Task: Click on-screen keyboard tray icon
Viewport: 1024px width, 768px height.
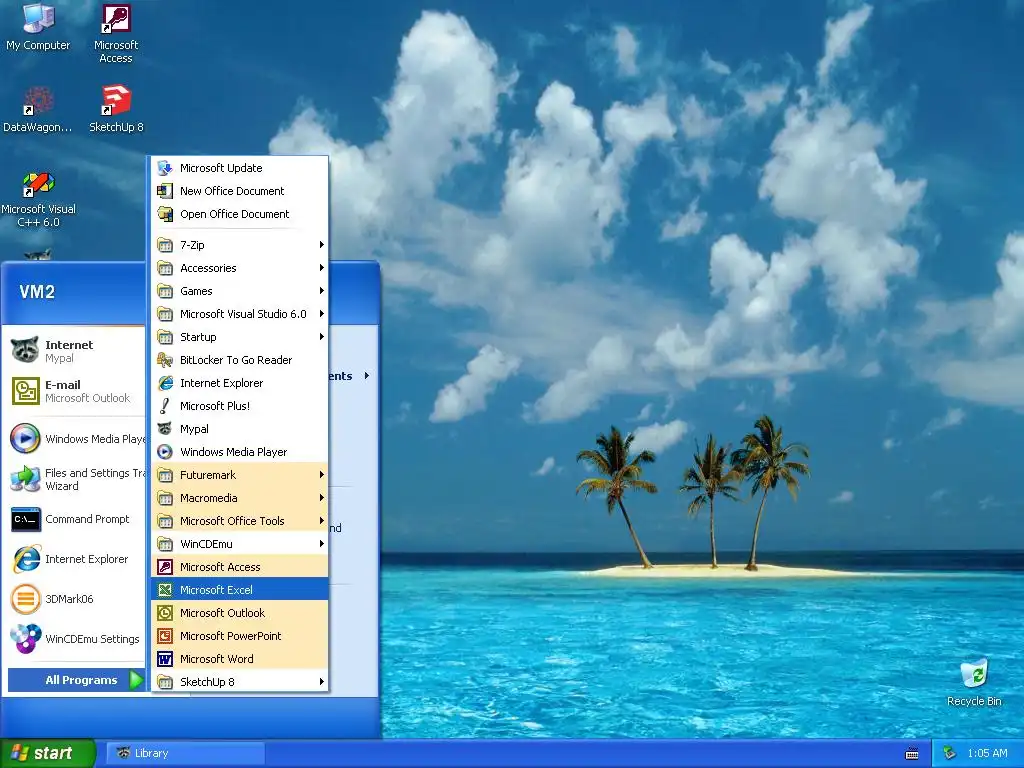Action: (912, 754)
